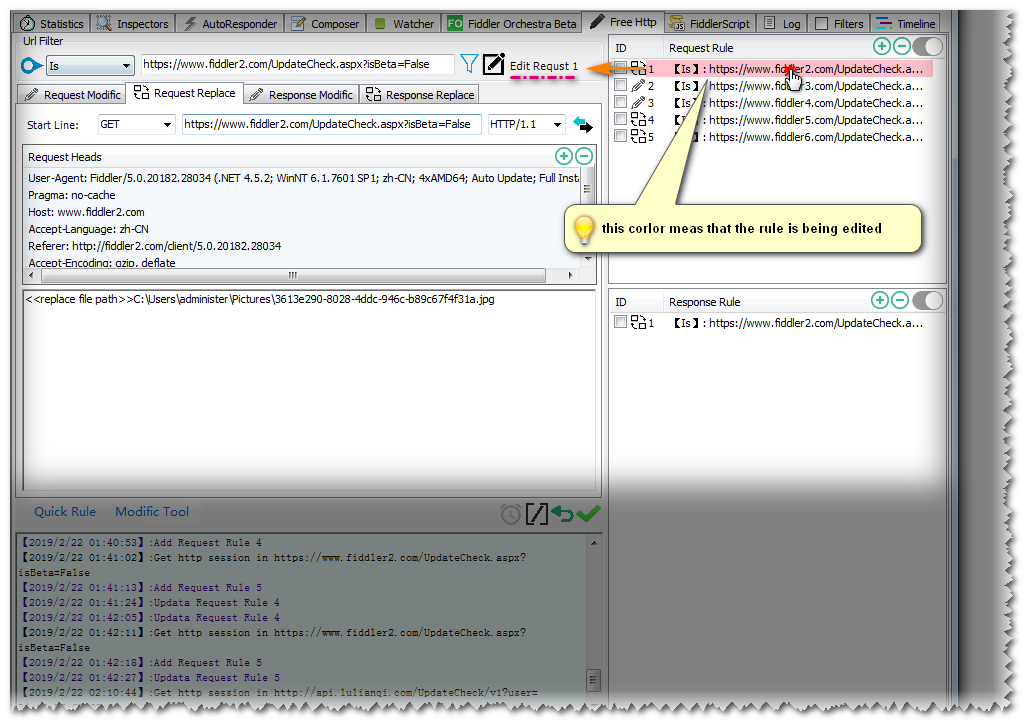Remove a rule using Request Rule minus icon
The image size is (1030, 728).
pyautogui.click(x=902, y=46)
